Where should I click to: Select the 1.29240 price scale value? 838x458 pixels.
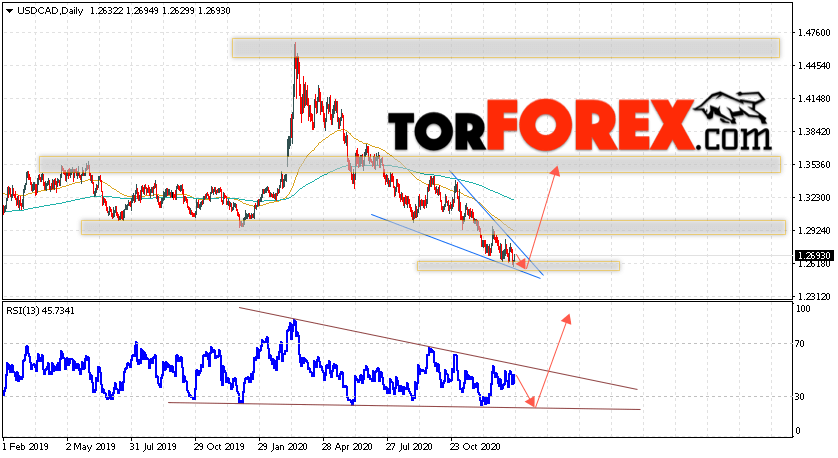coord(814,231)
